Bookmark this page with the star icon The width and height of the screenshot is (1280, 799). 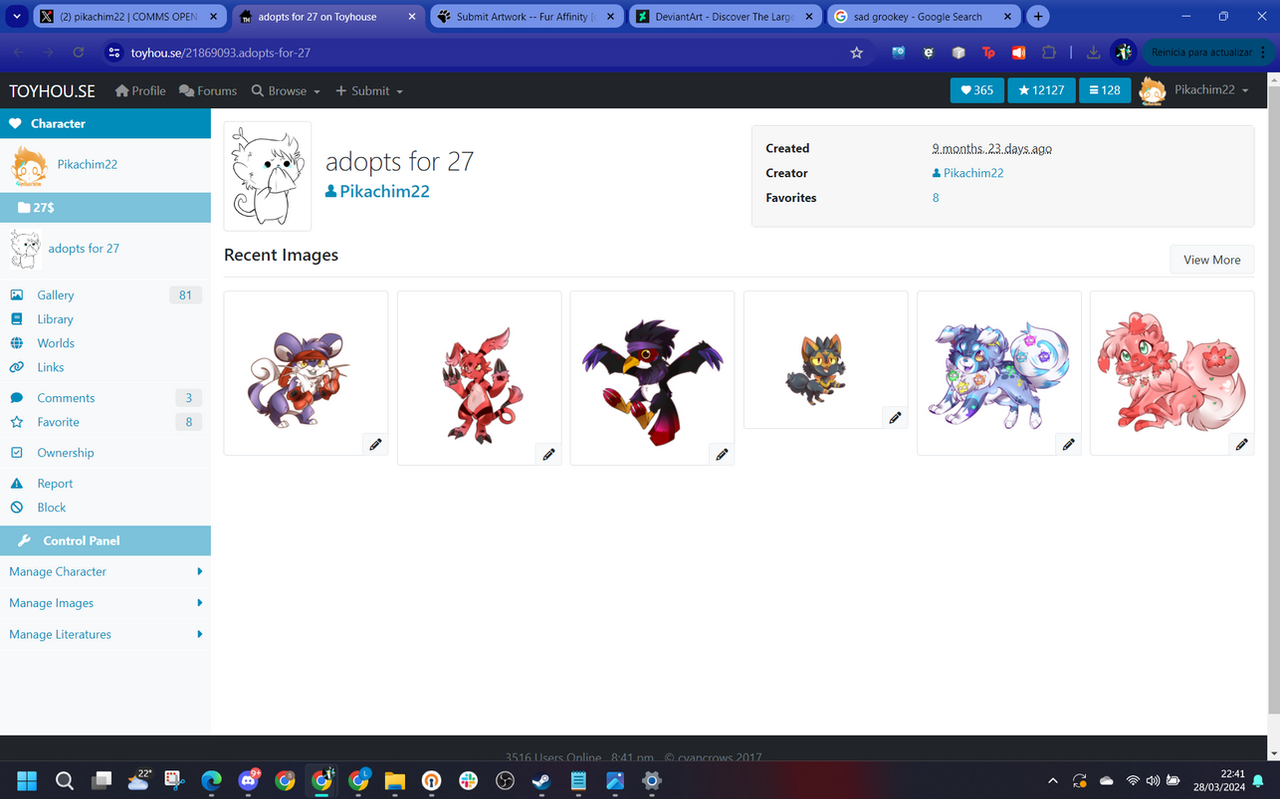(x=856, y=53)
